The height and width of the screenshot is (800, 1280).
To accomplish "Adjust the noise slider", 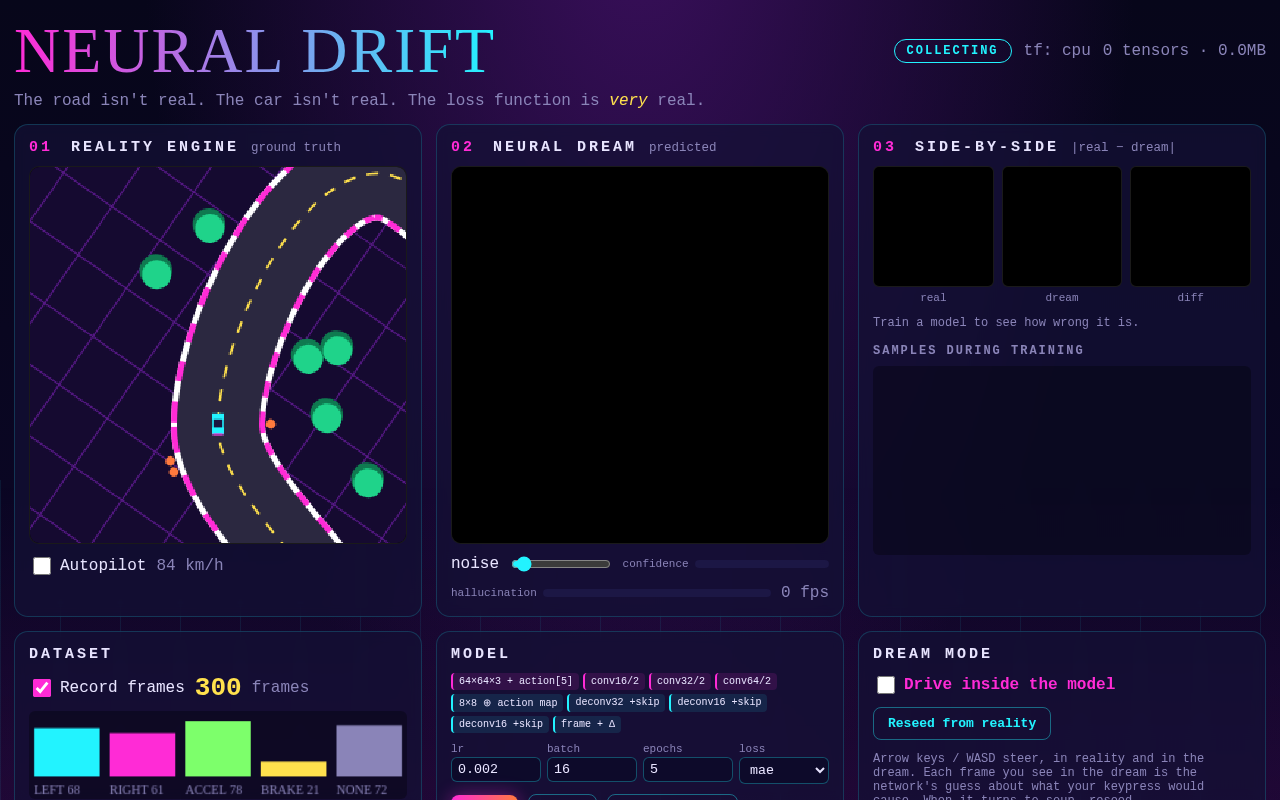I will 561,564.
